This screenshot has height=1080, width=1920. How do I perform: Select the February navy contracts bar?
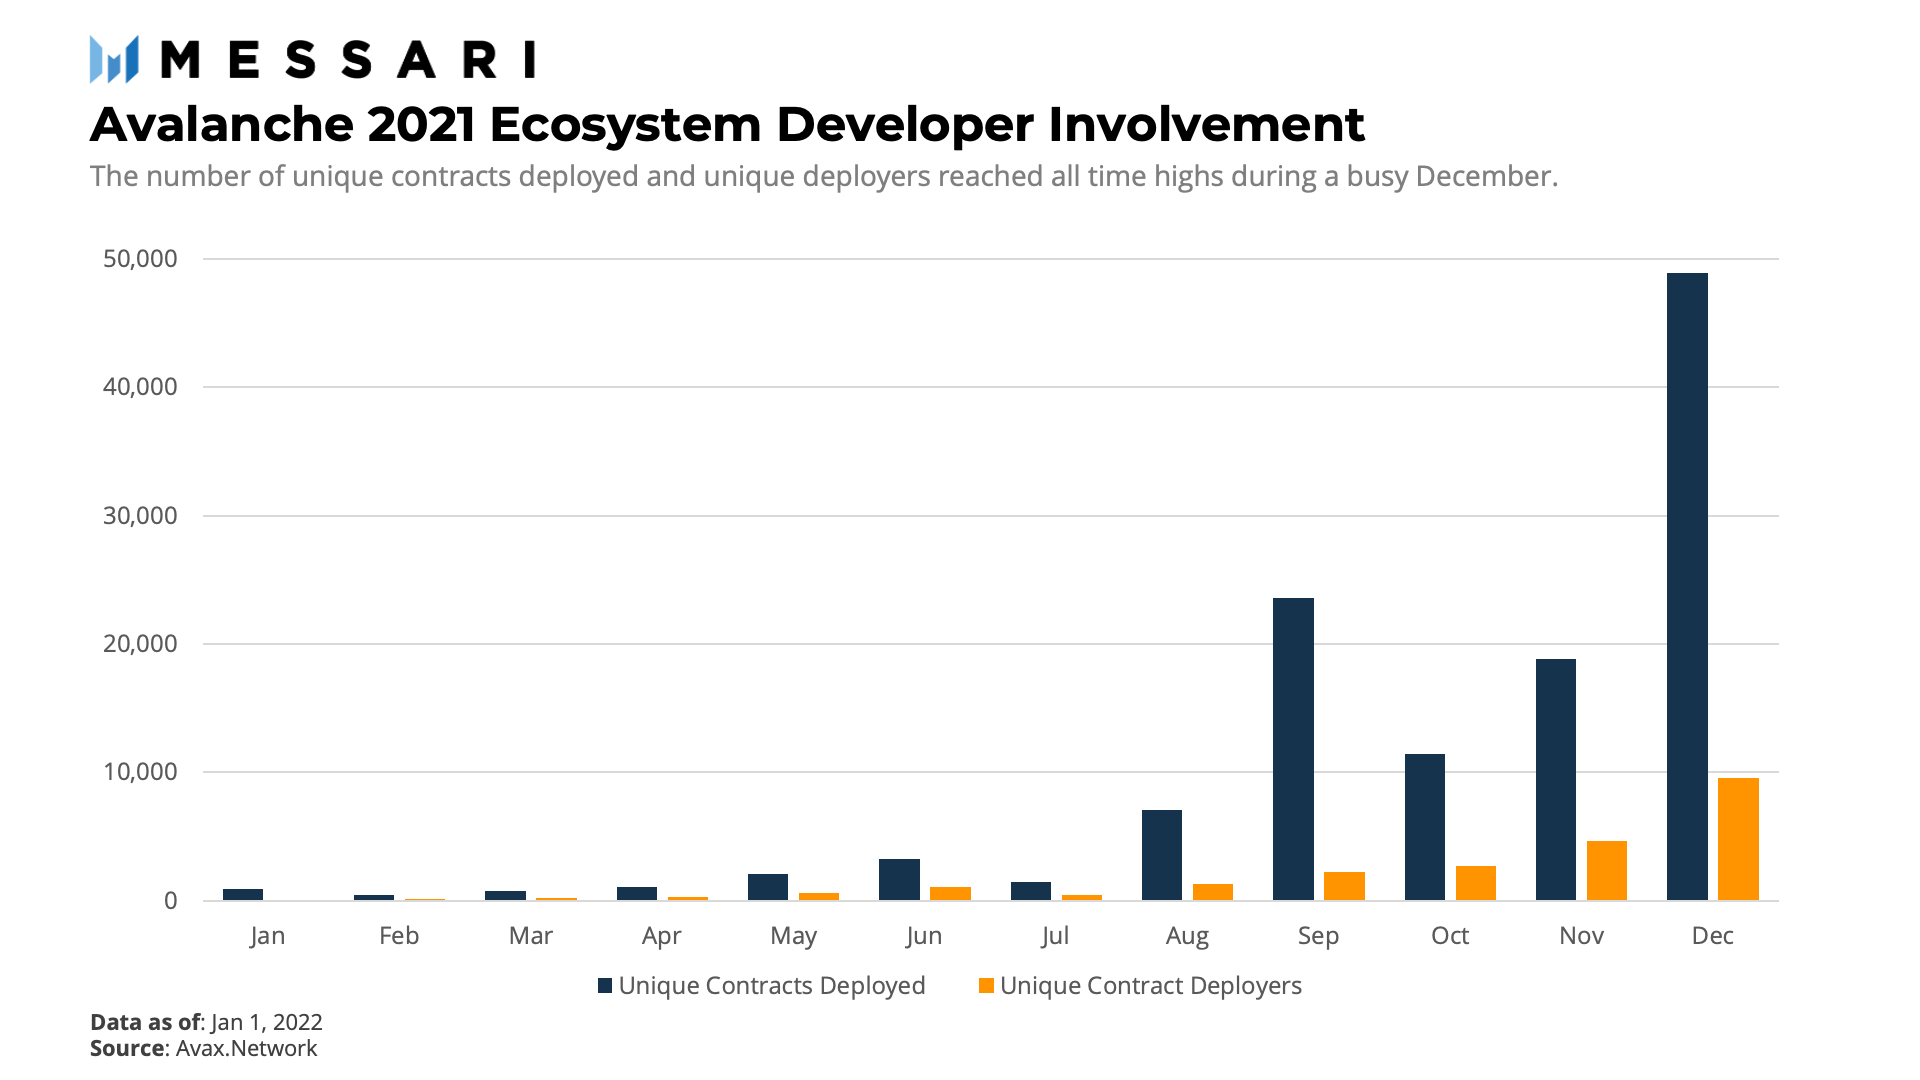click(374, 898)
